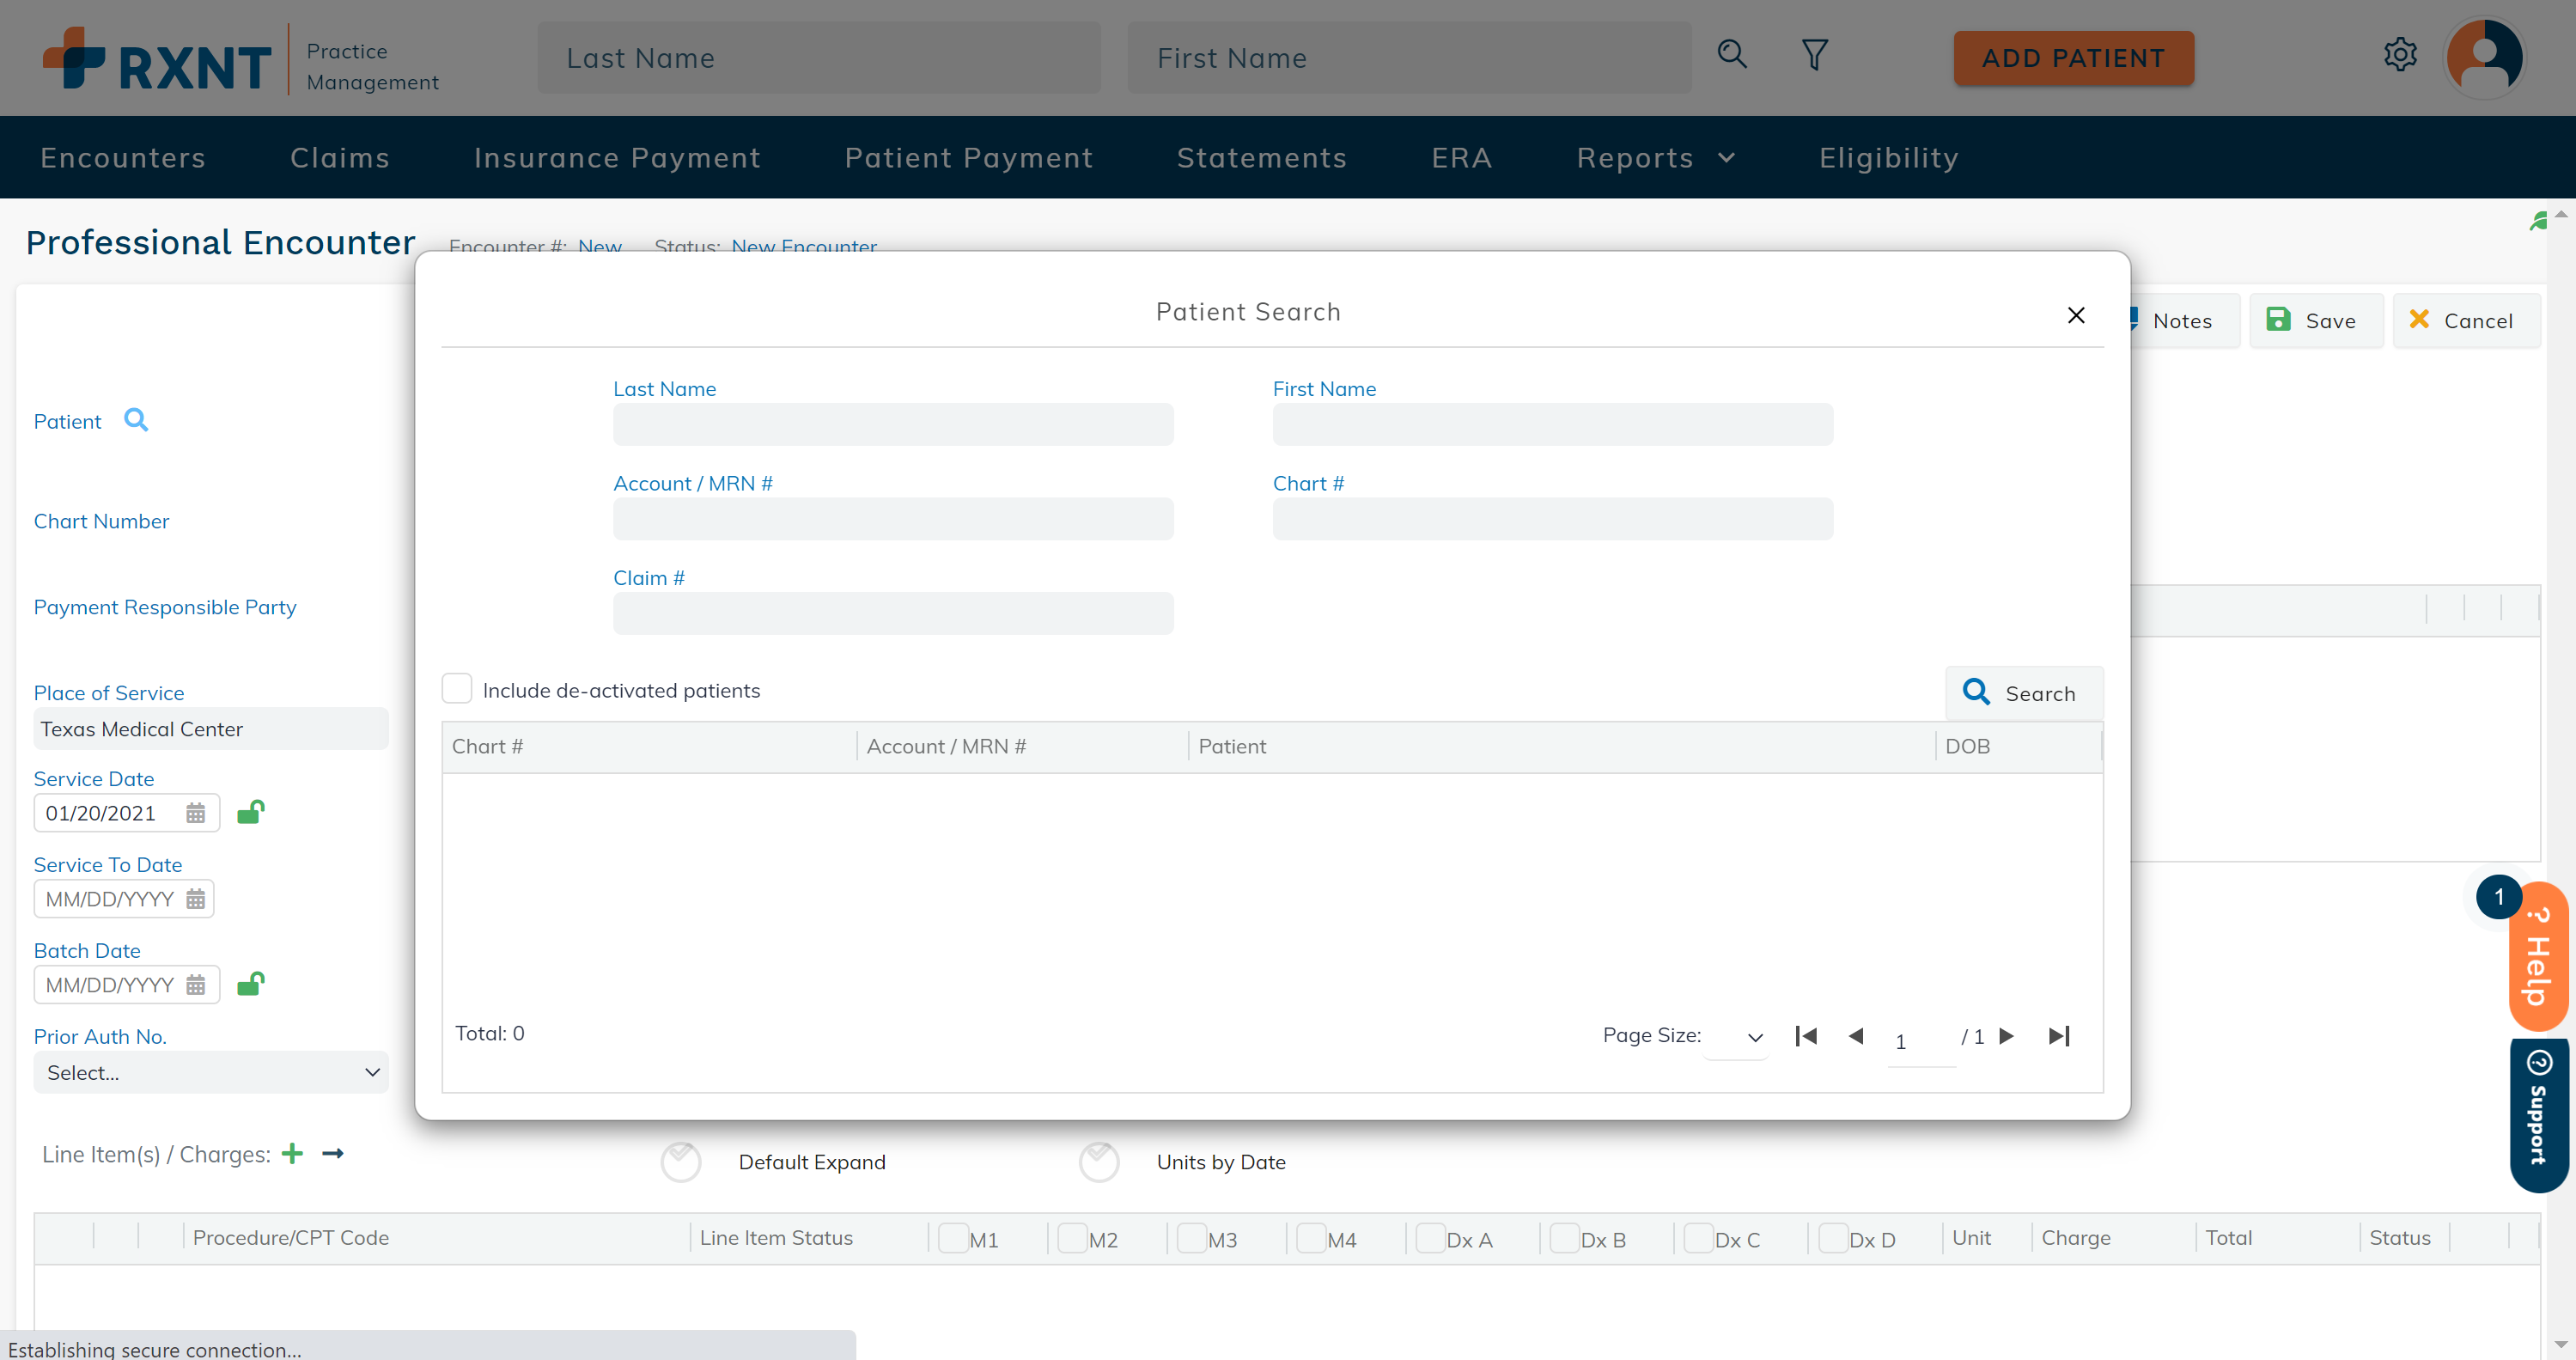The height and width of the screenshot is (1360, 2576).
Task: Open the Page Size dropdown
Action: click(1738, 1037)
